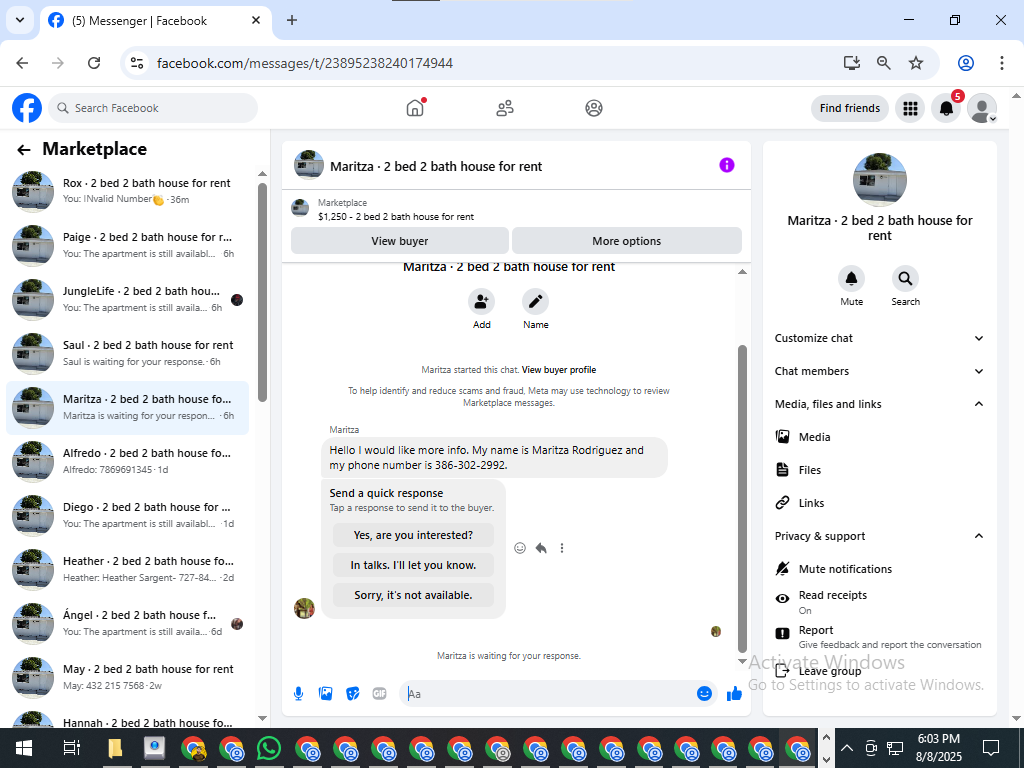This screenshot has height=768, width=1024.
Task: Open Media in right panel
Action: click(x=879, y=437)
